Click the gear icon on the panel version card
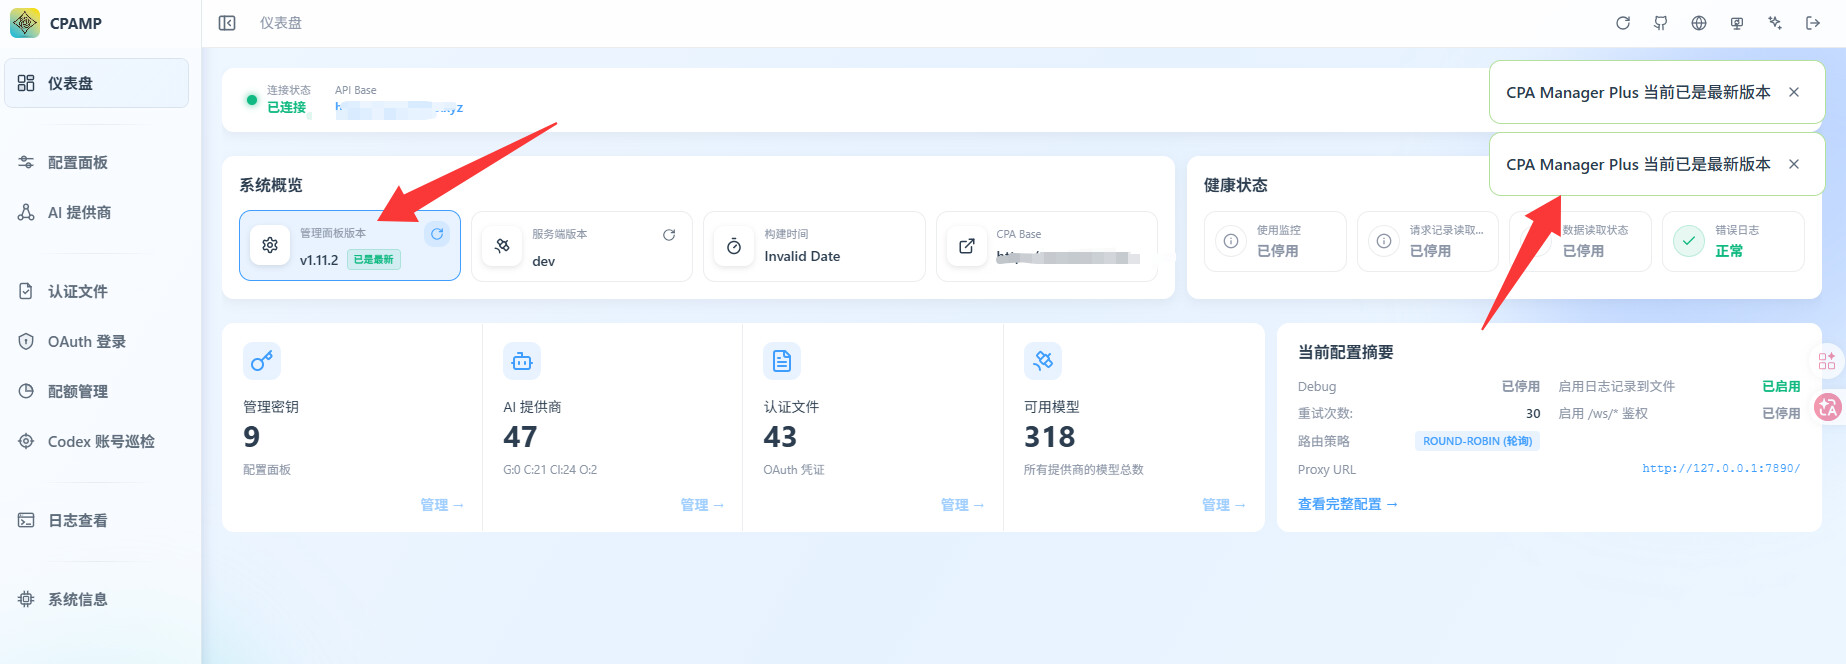The height and width of the screenshot is (664, 1846). point(270,245)
